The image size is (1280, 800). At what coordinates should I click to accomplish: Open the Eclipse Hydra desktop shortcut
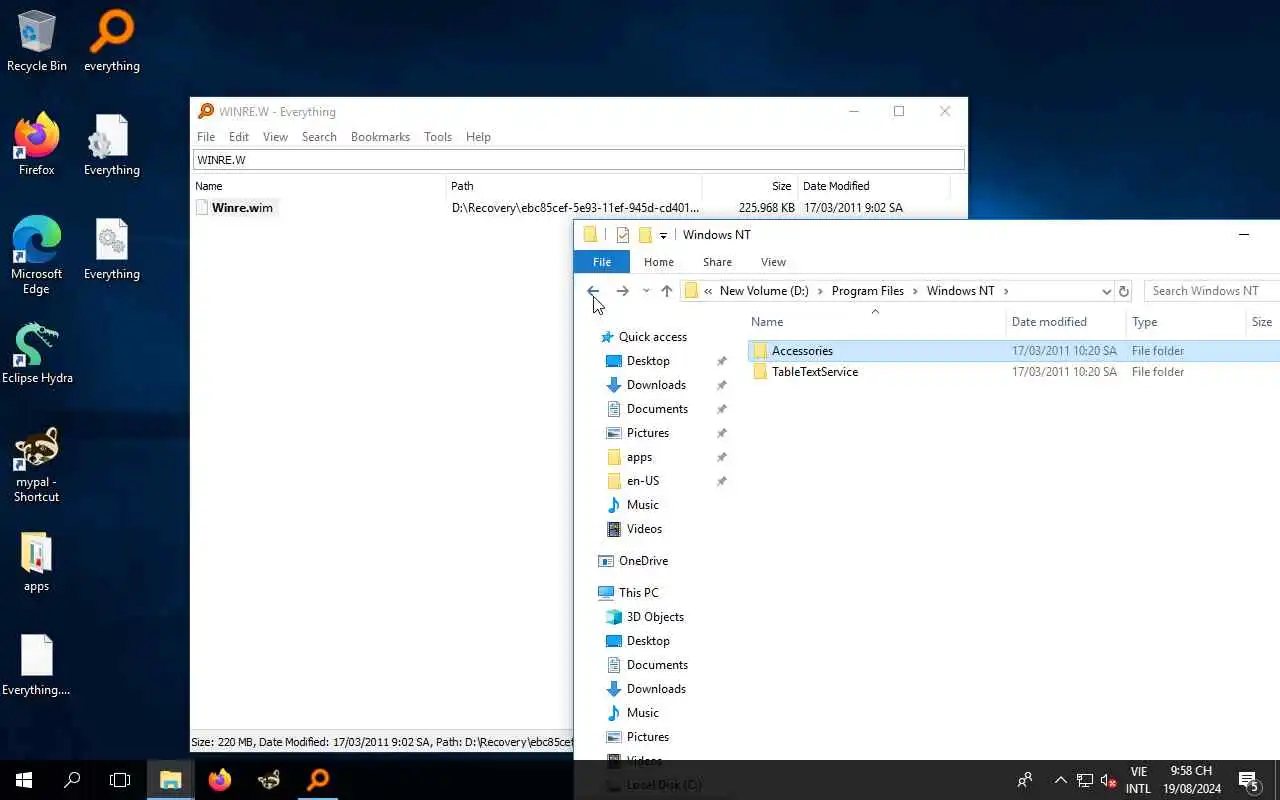point(37,353)
